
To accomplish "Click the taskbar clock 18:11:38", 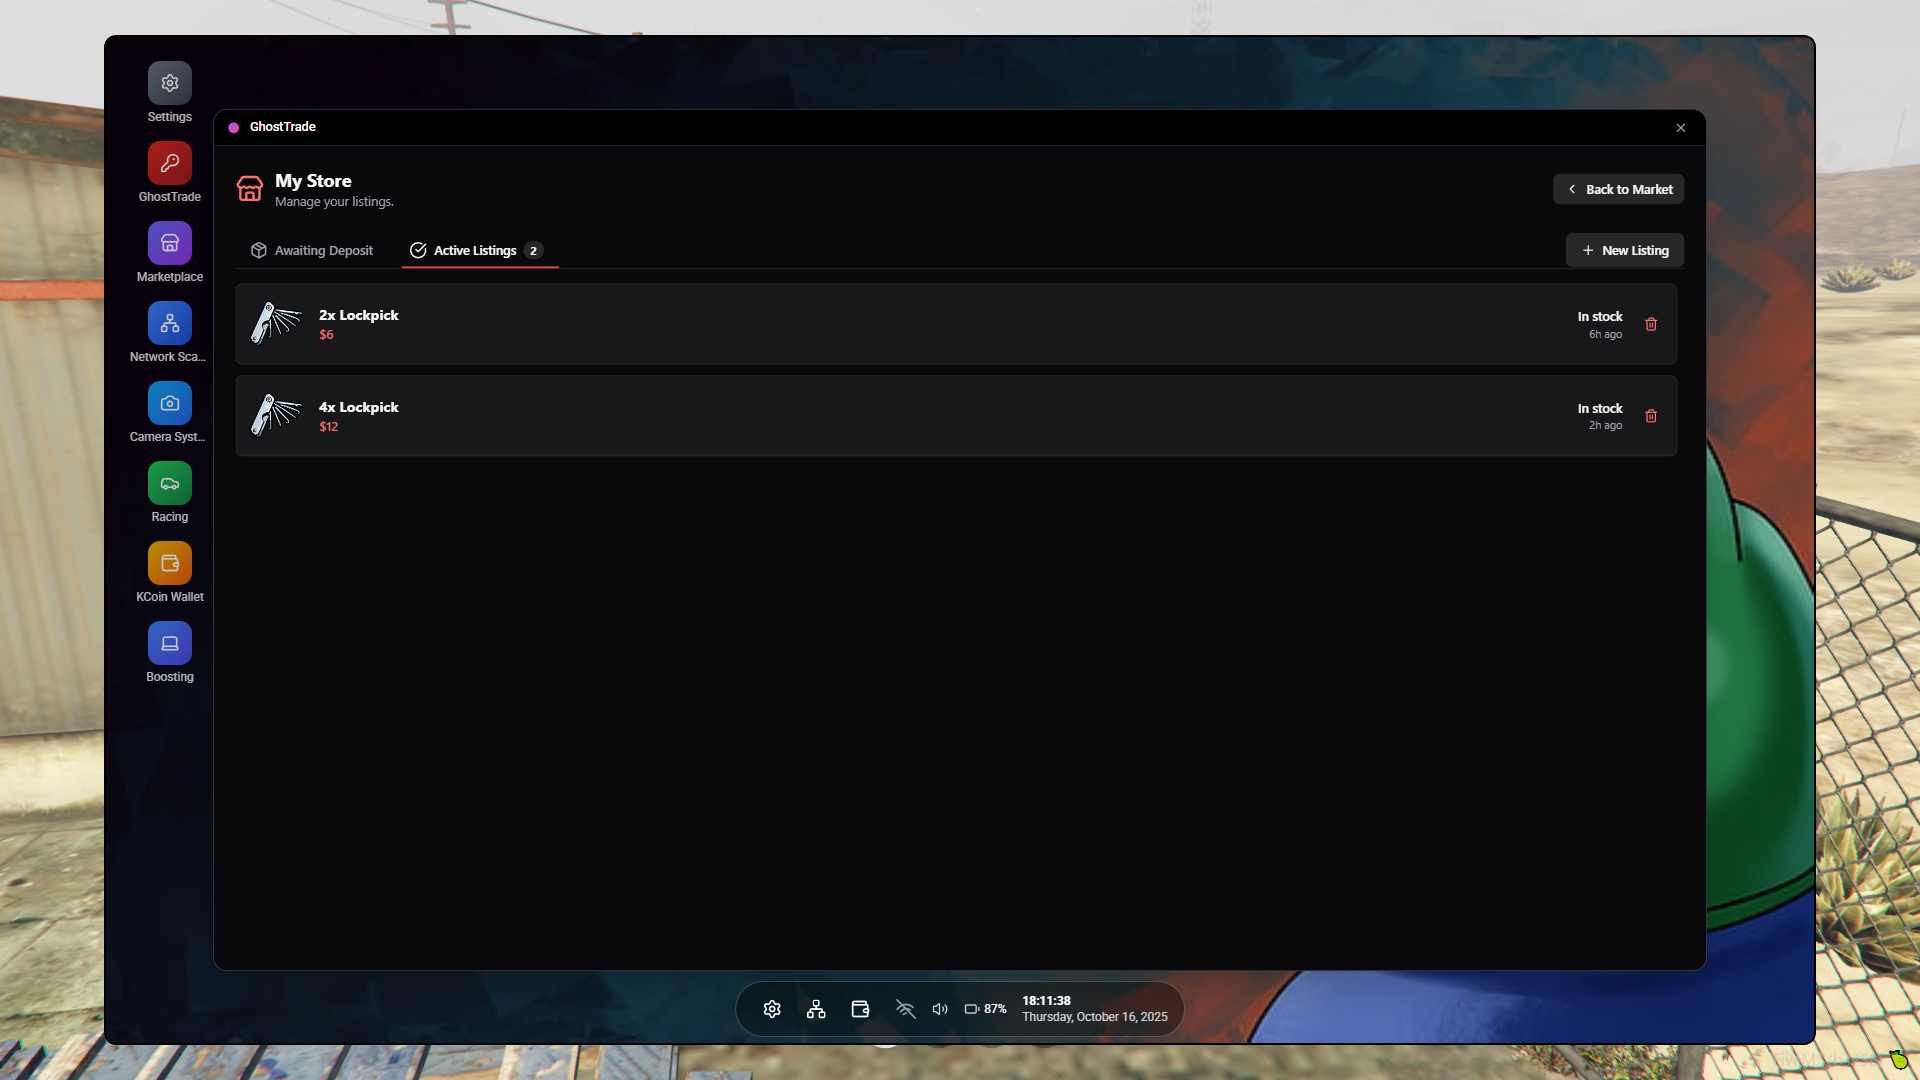I will click(x=1046, y=1001).
